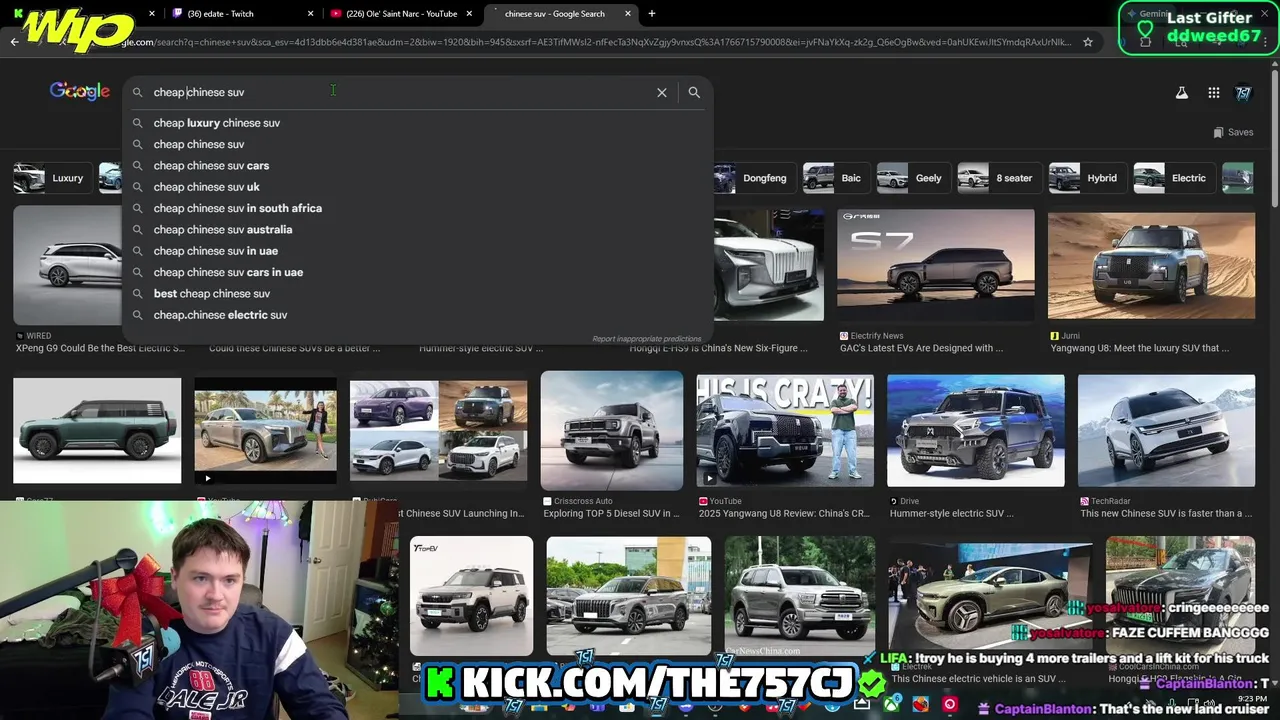Image resolution: width=1280 pixels, height=720 pixels.
Task: Click the magnifier search submit icon
Action: [x=694, y=92]
